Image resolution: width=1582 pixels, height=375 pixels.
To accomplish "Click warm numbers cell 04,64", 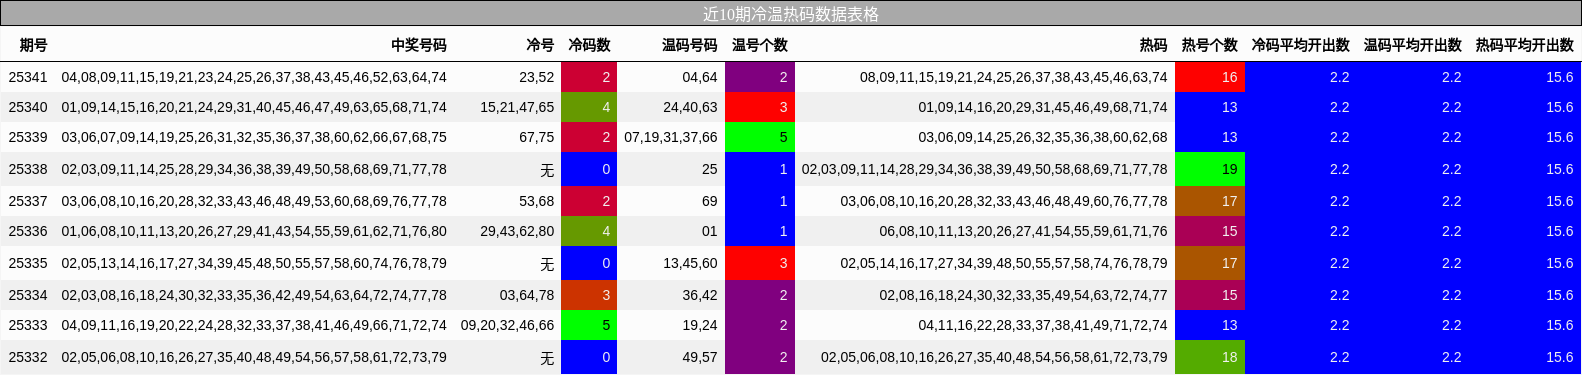I will [700, 77].
